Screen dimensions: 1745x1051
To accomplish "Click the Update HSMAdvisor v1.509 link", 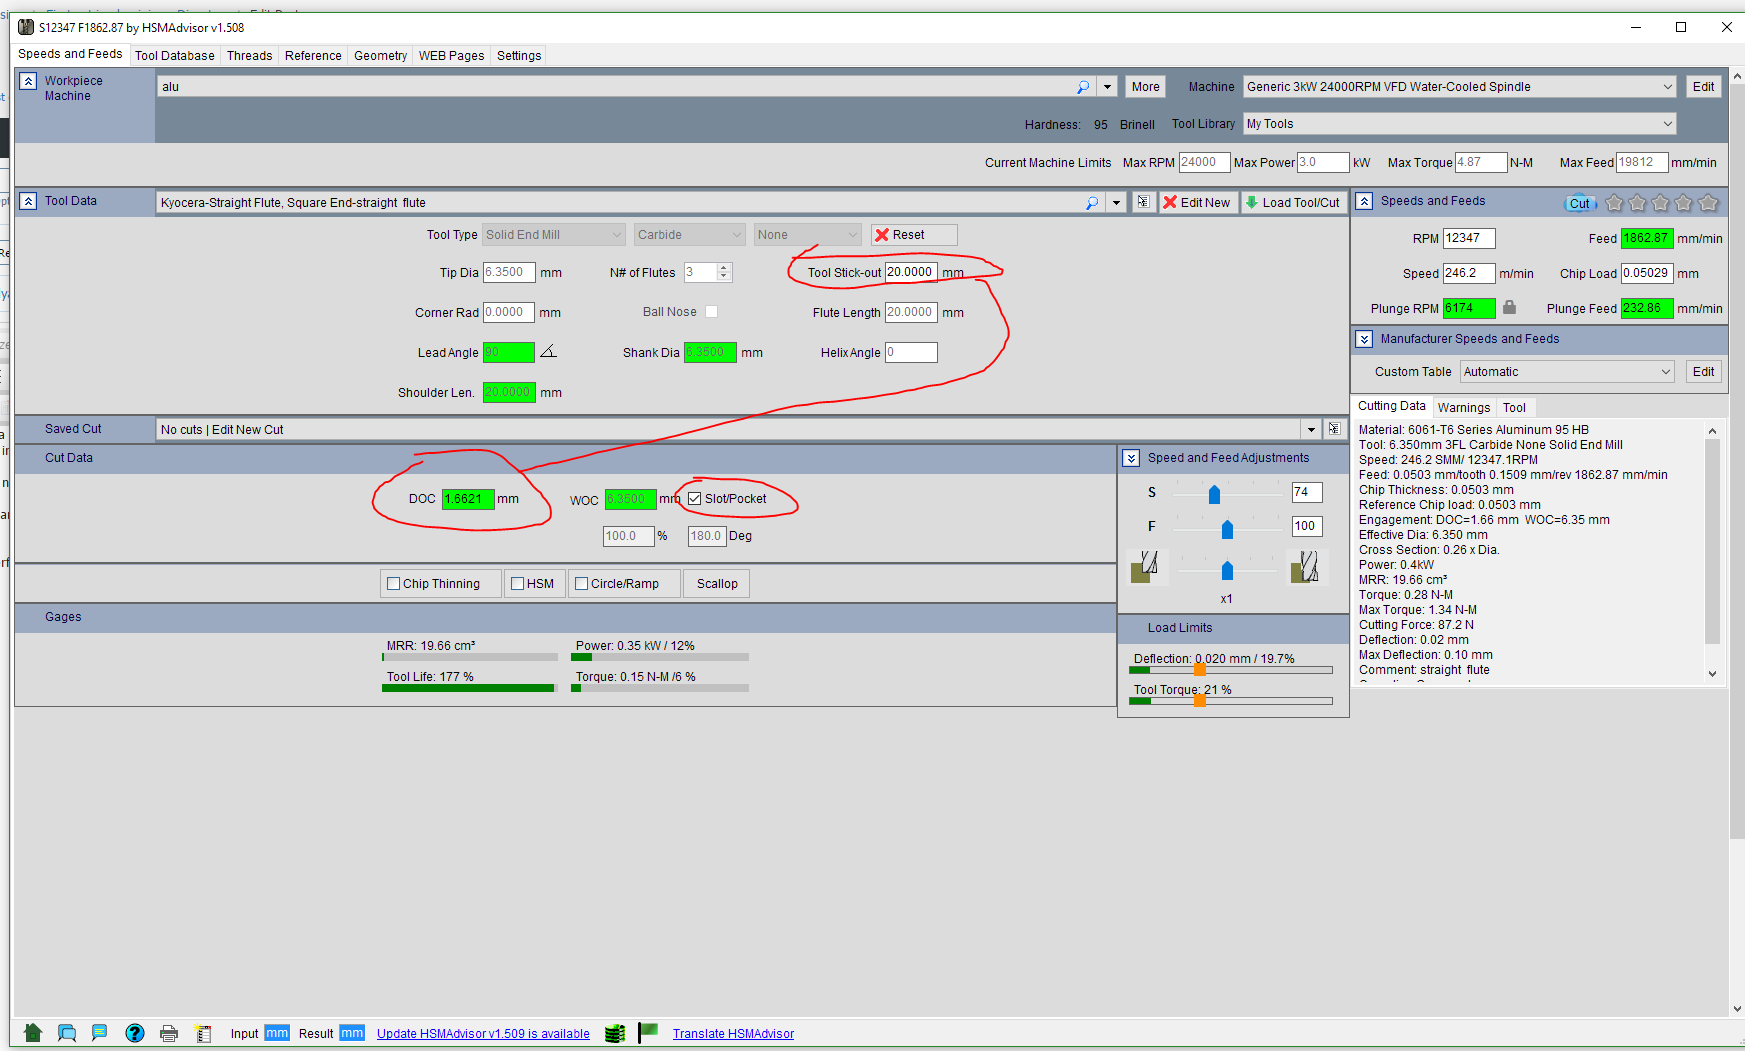I will click(x=483, y=1034).
